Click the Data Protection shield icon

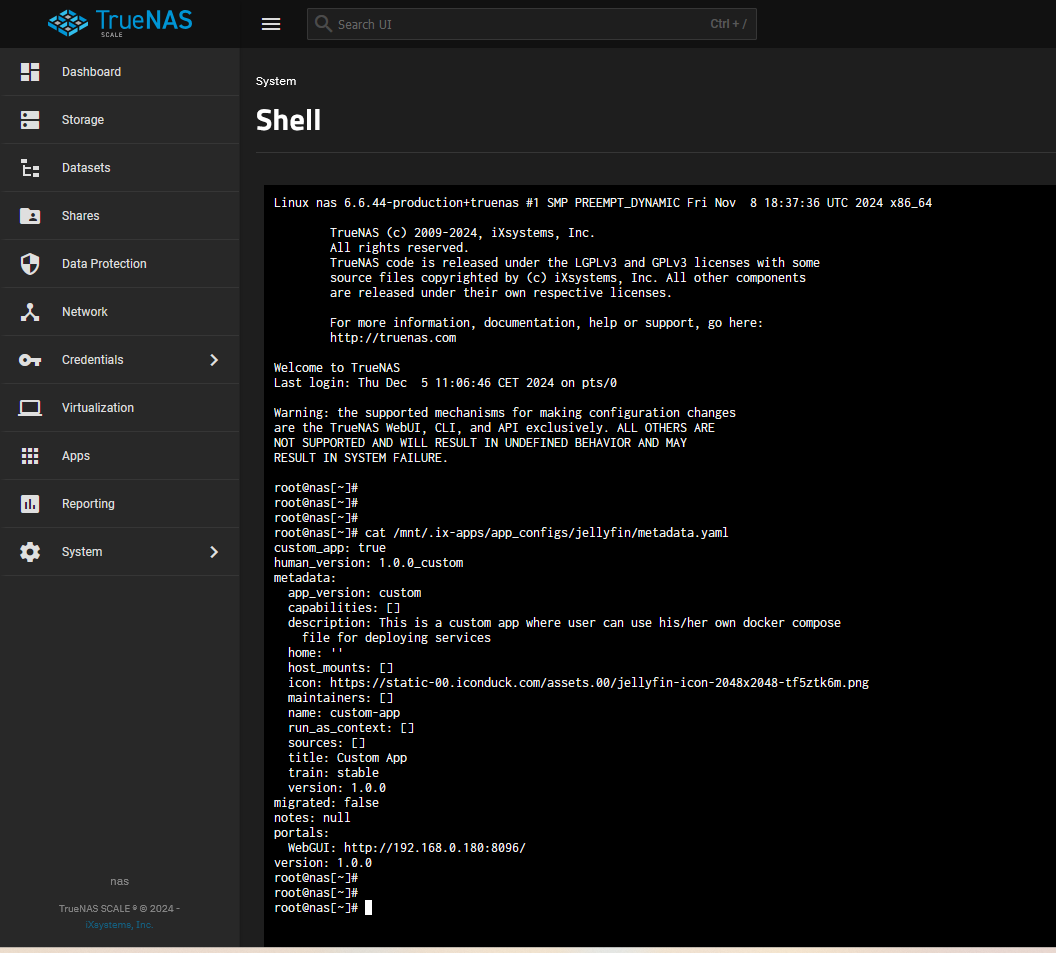point(30,264)
